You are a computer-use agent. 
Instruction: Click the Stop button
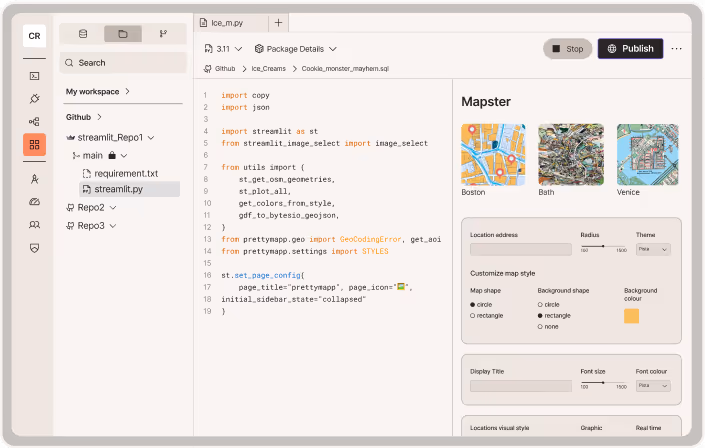point(567,49)
